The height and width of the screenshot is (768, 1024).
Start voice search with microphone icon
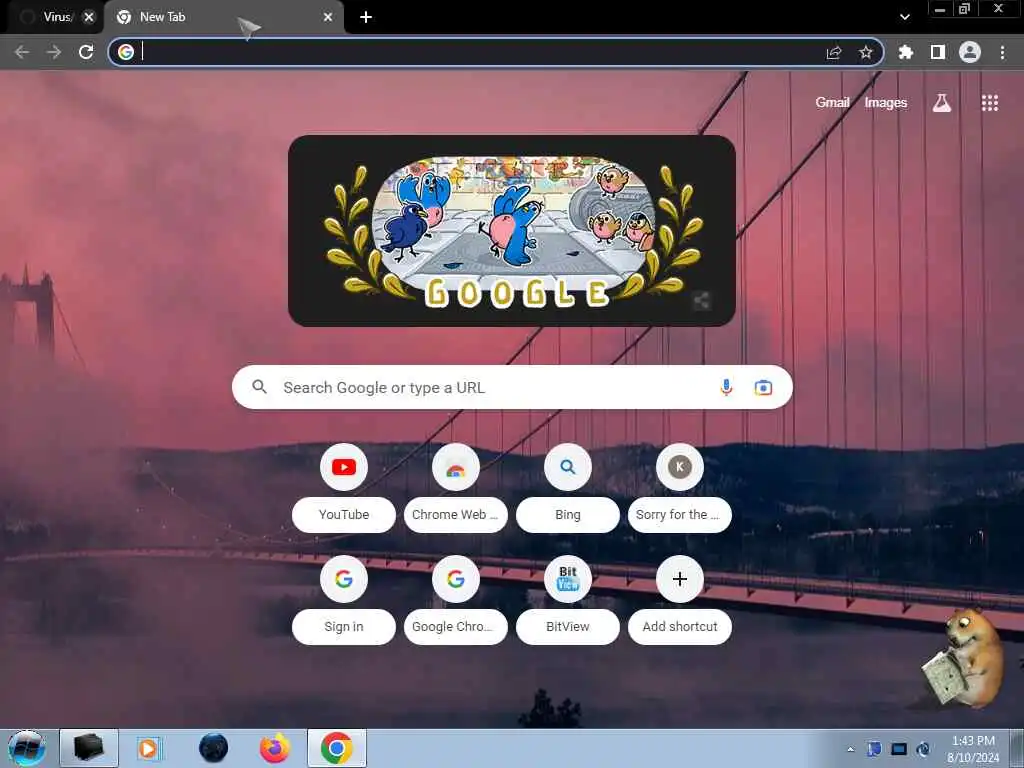click(x=726, y=387)
